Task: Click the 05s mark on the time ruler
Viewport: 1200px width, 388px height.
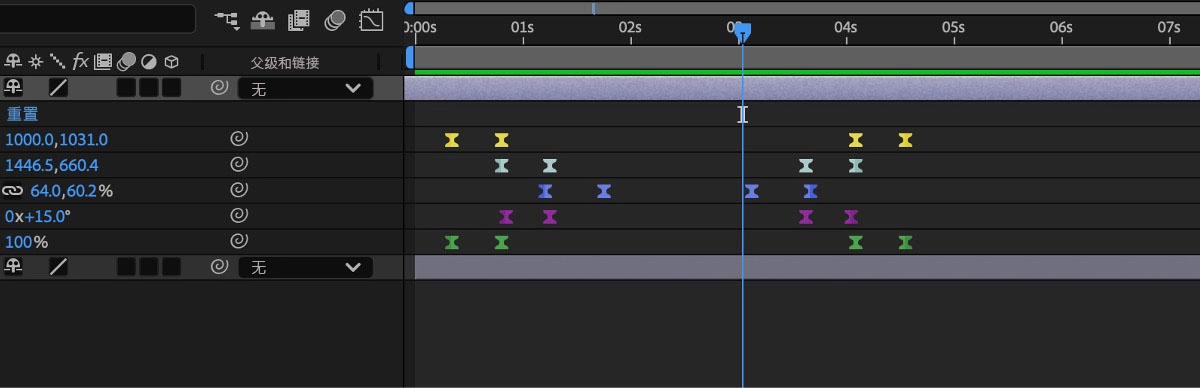Action: tap(954, 27)
